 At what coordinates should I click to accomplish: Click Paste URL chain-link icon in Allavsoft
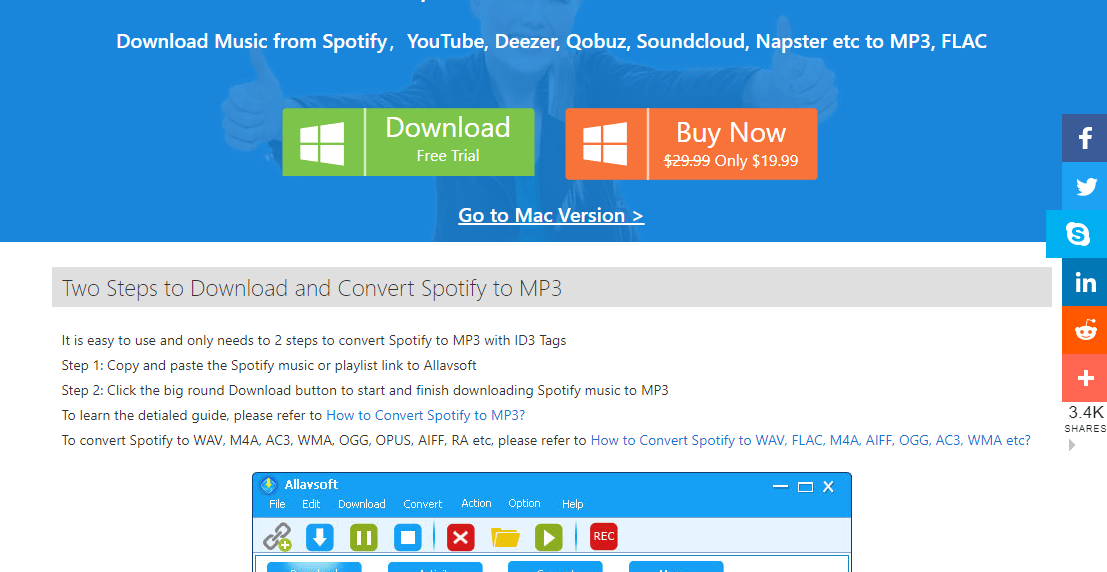click(277, 537)
